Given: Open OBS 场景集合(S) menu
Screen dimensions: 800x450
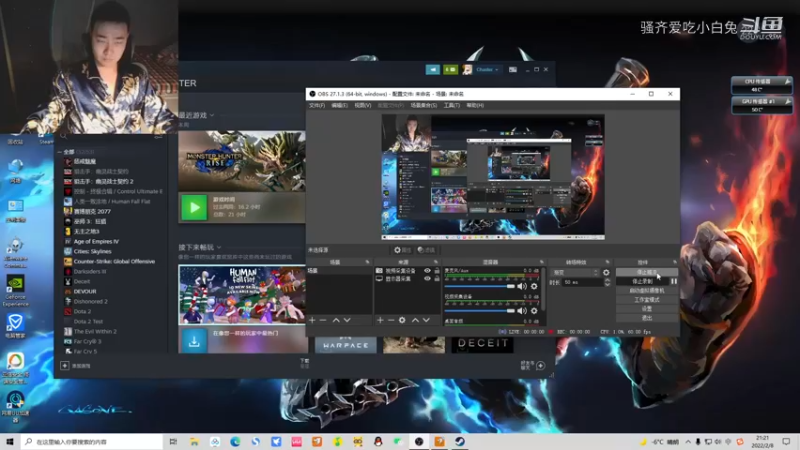Looking at the screenshot, I should click(423, 105).
